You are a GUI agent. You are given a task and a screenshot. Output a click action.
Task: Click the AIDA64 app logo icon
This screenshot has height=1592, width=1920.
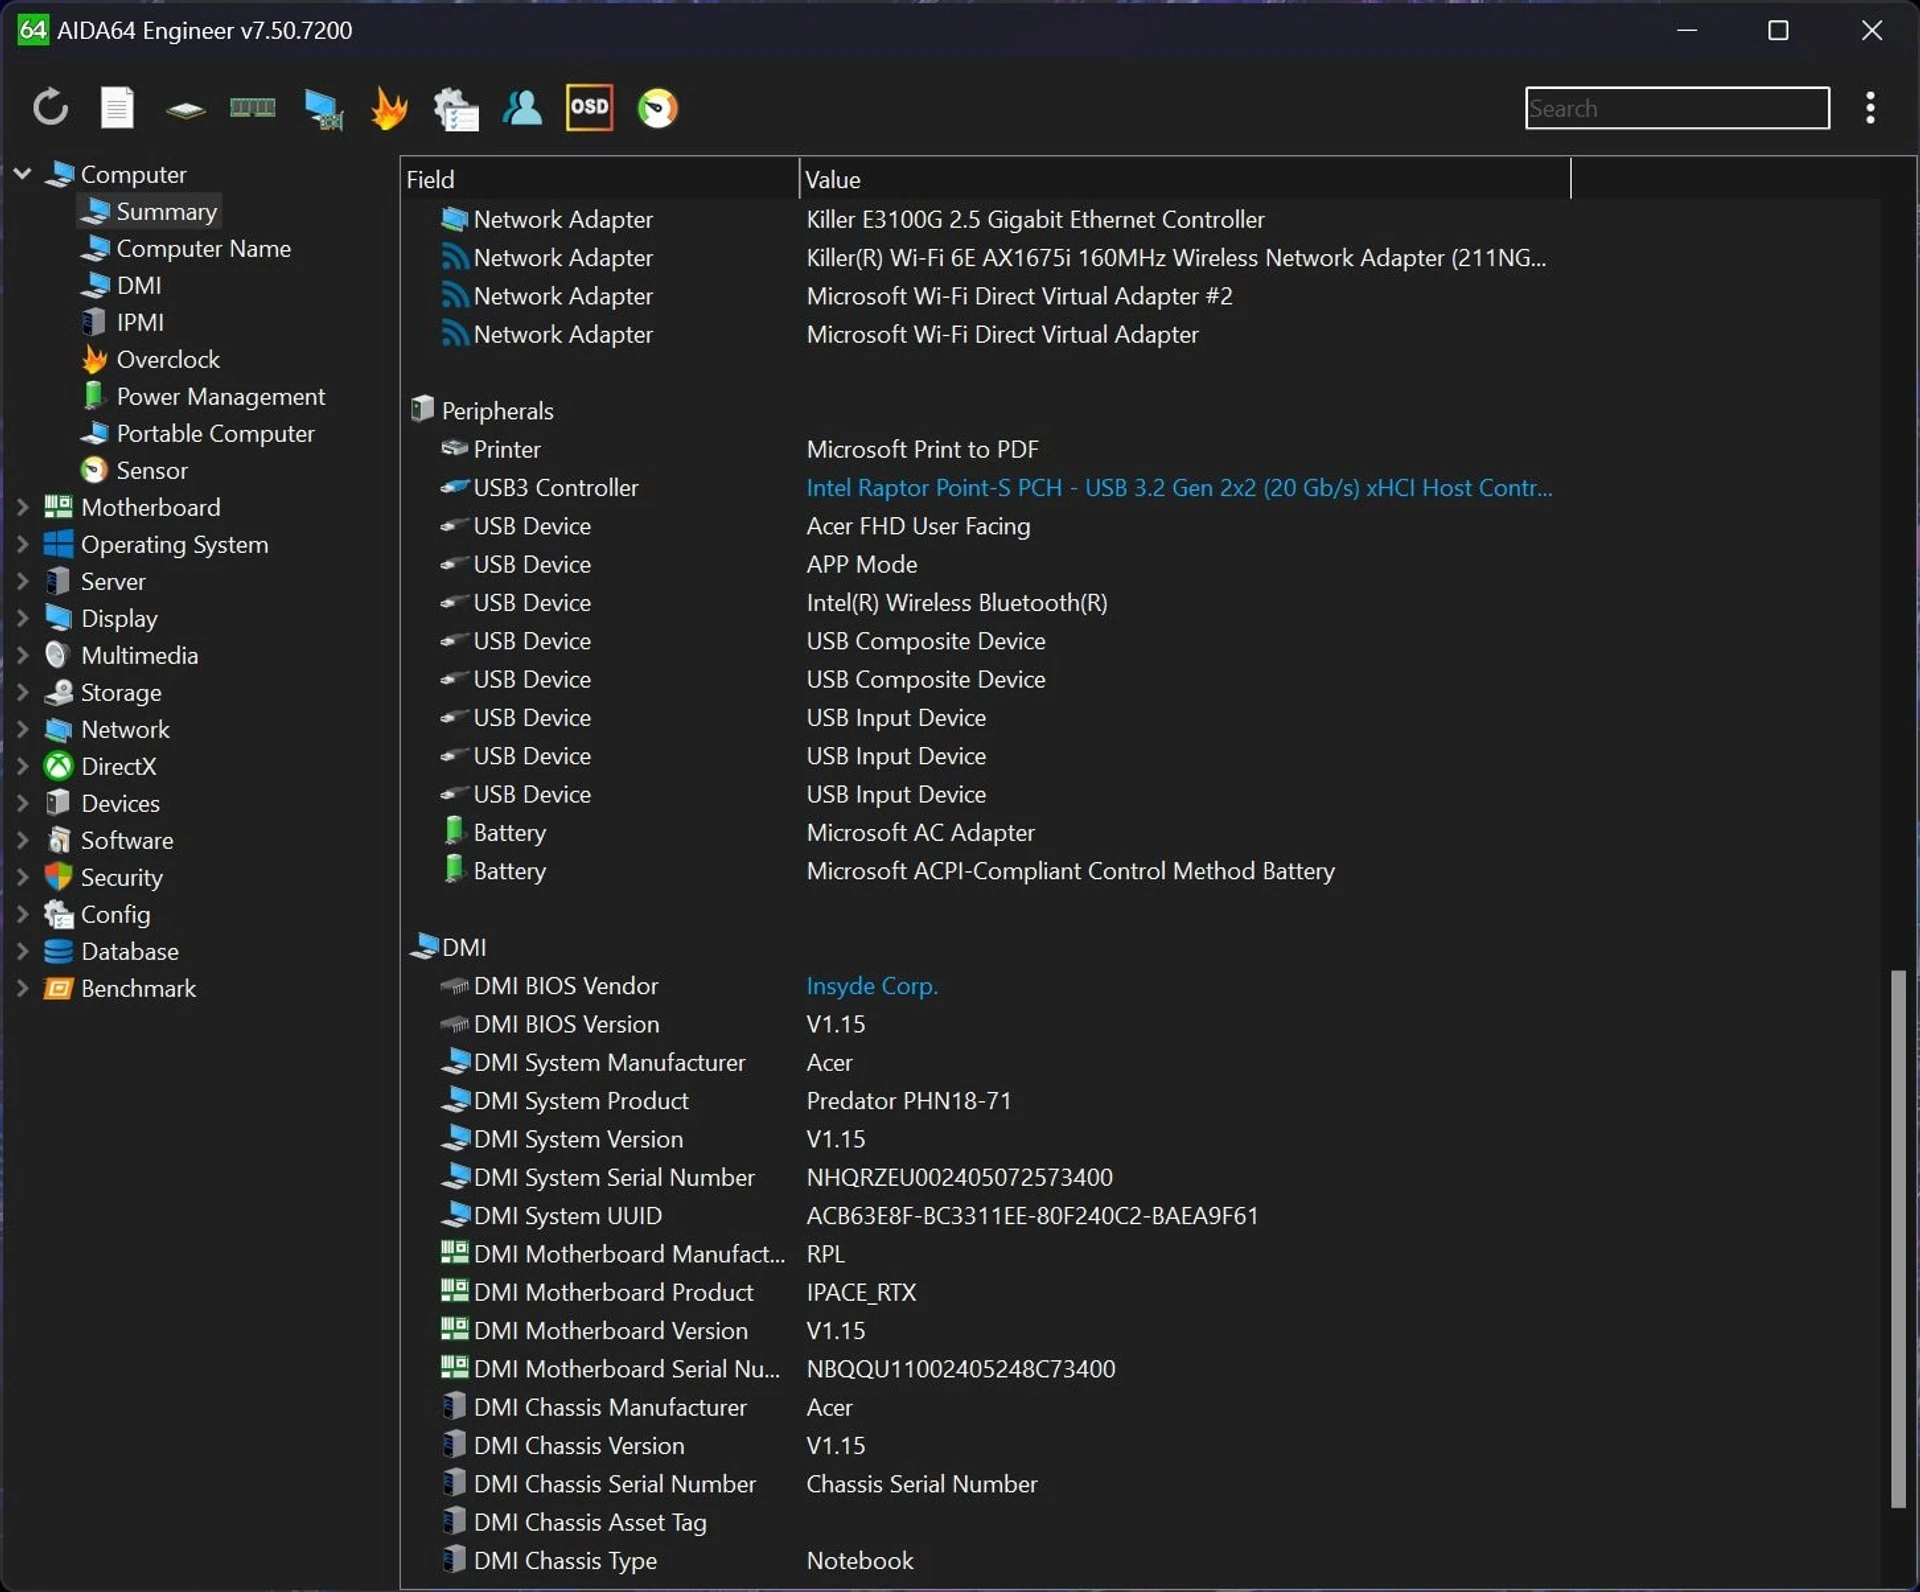pyautogui.click(x=32, y=30)
